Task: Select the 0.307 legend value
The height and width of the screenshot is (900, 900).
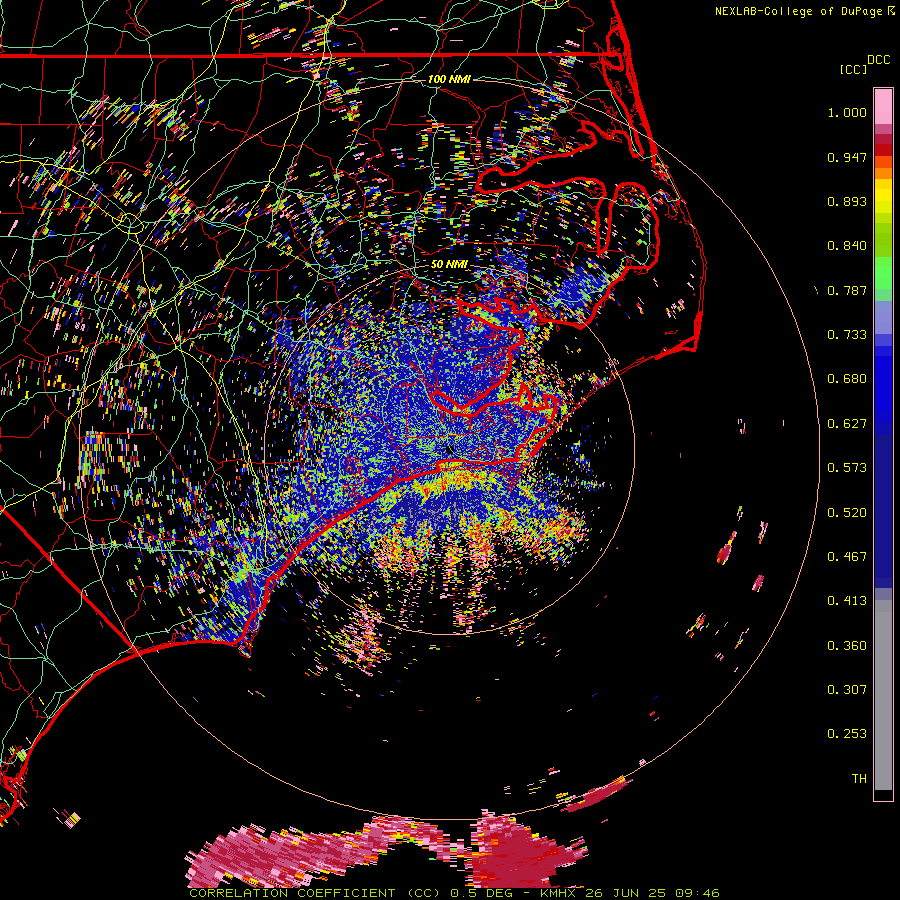Action: pyautogui.click(x=847, y=690)
